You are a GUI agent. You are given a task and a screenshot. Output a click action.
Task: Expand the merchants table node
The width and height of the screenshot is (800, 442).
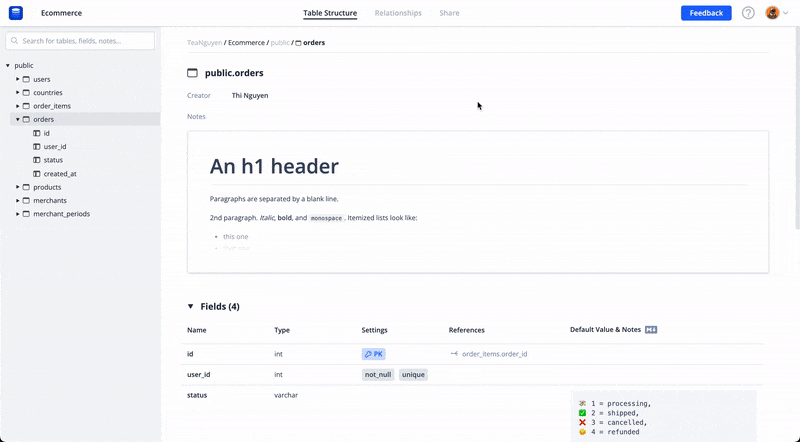click(17, 200)
